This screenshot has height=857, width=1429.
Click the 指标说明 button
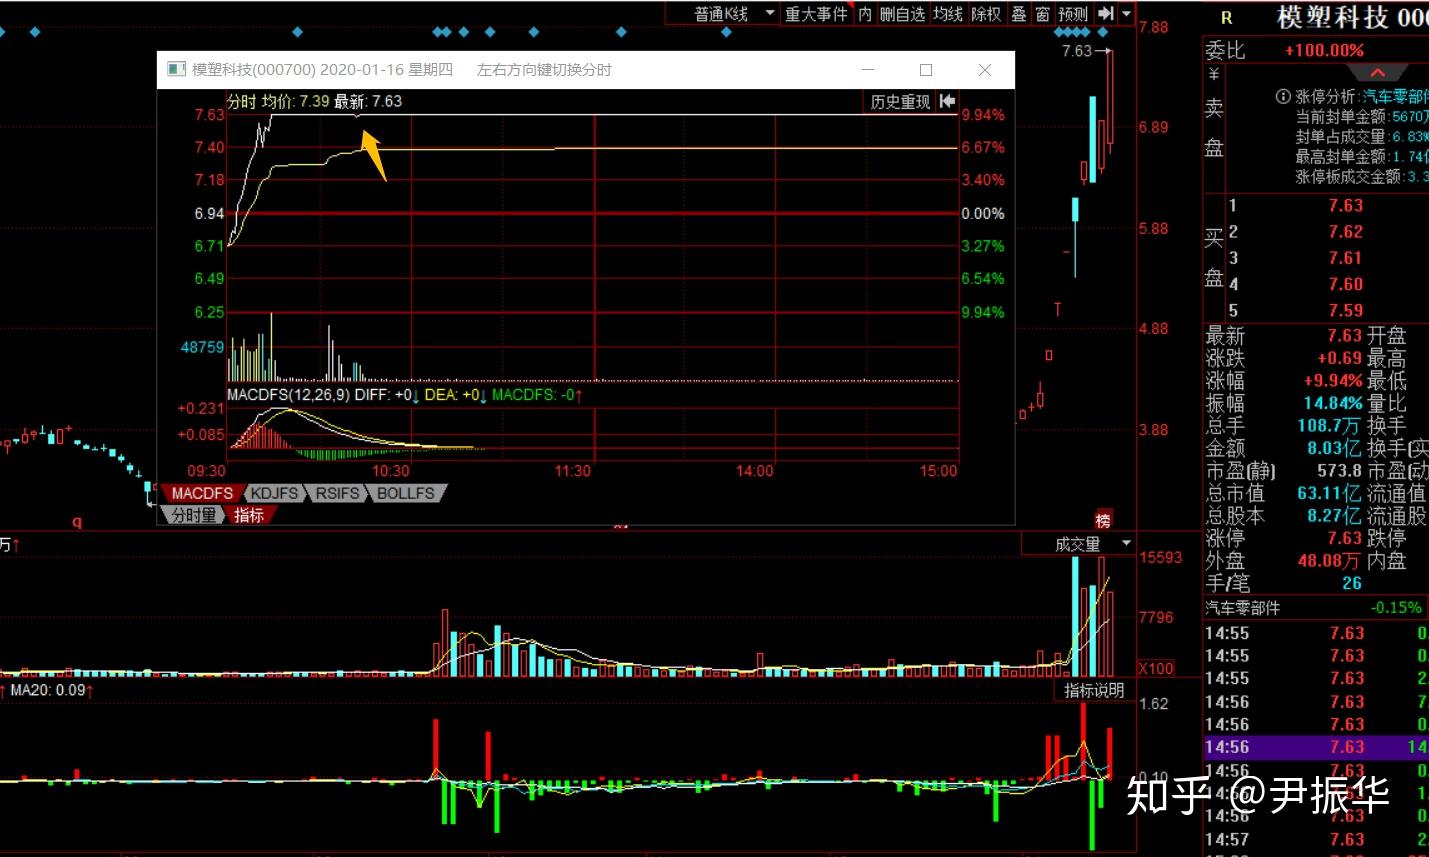1094,690
